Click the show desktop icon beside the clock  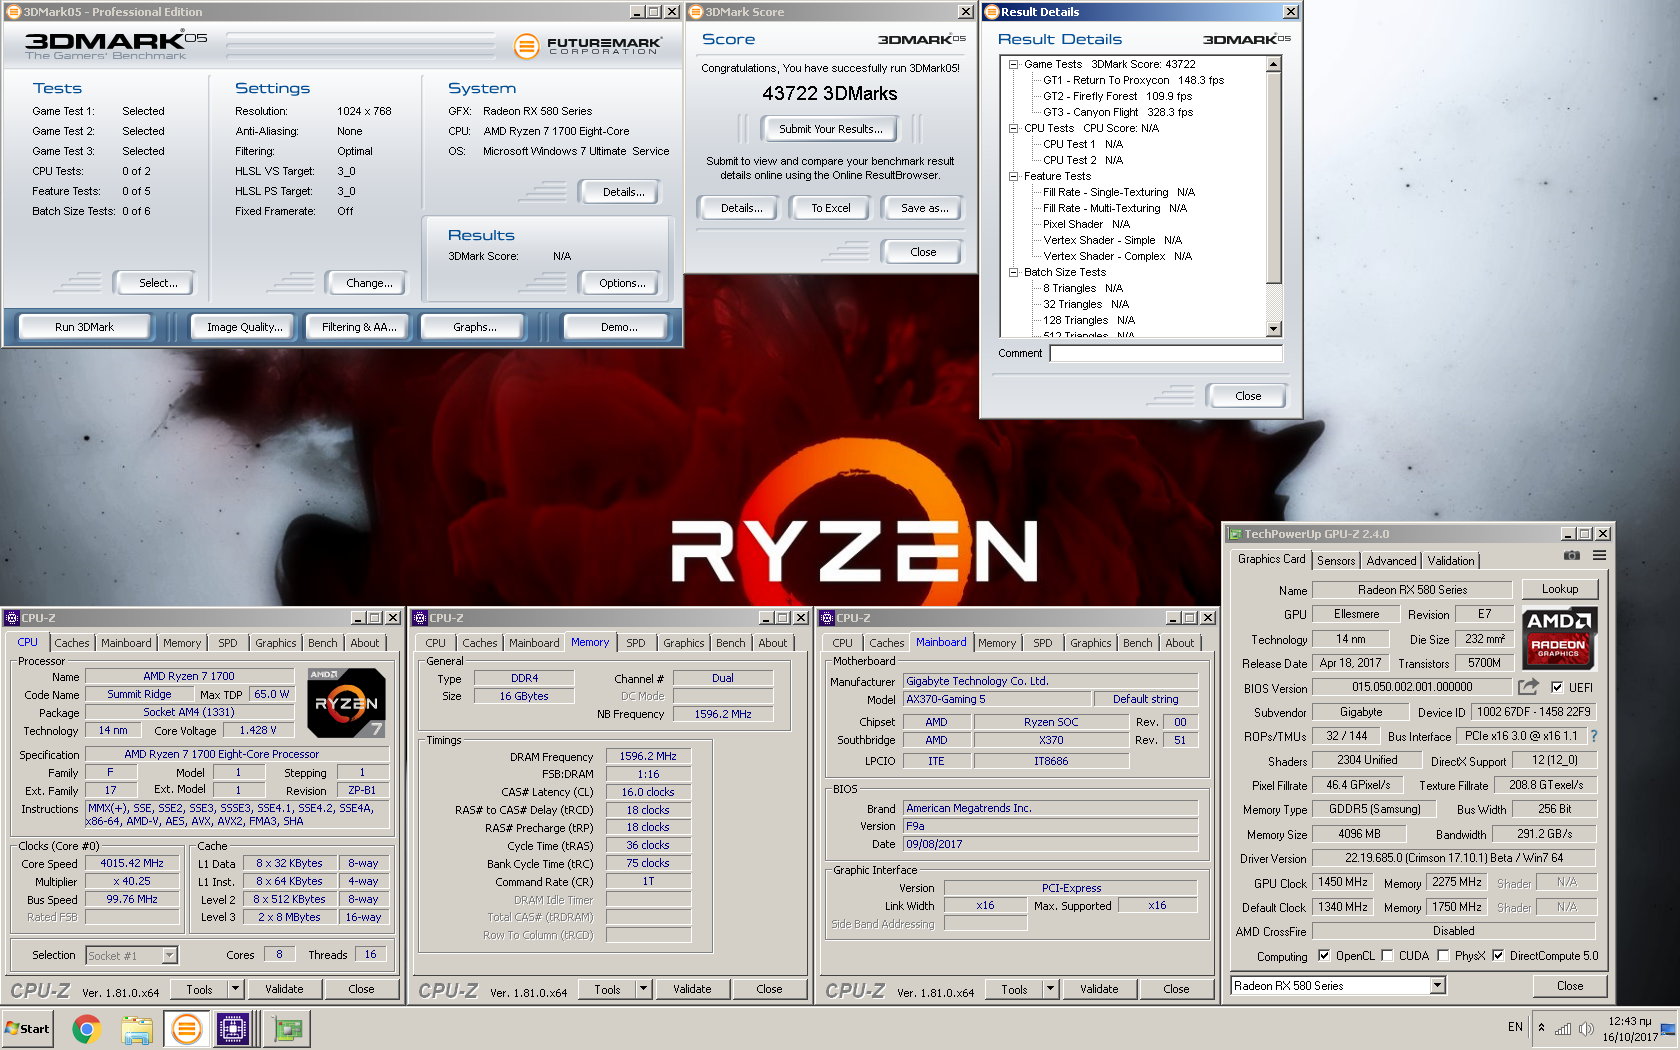(1668, 1028)
